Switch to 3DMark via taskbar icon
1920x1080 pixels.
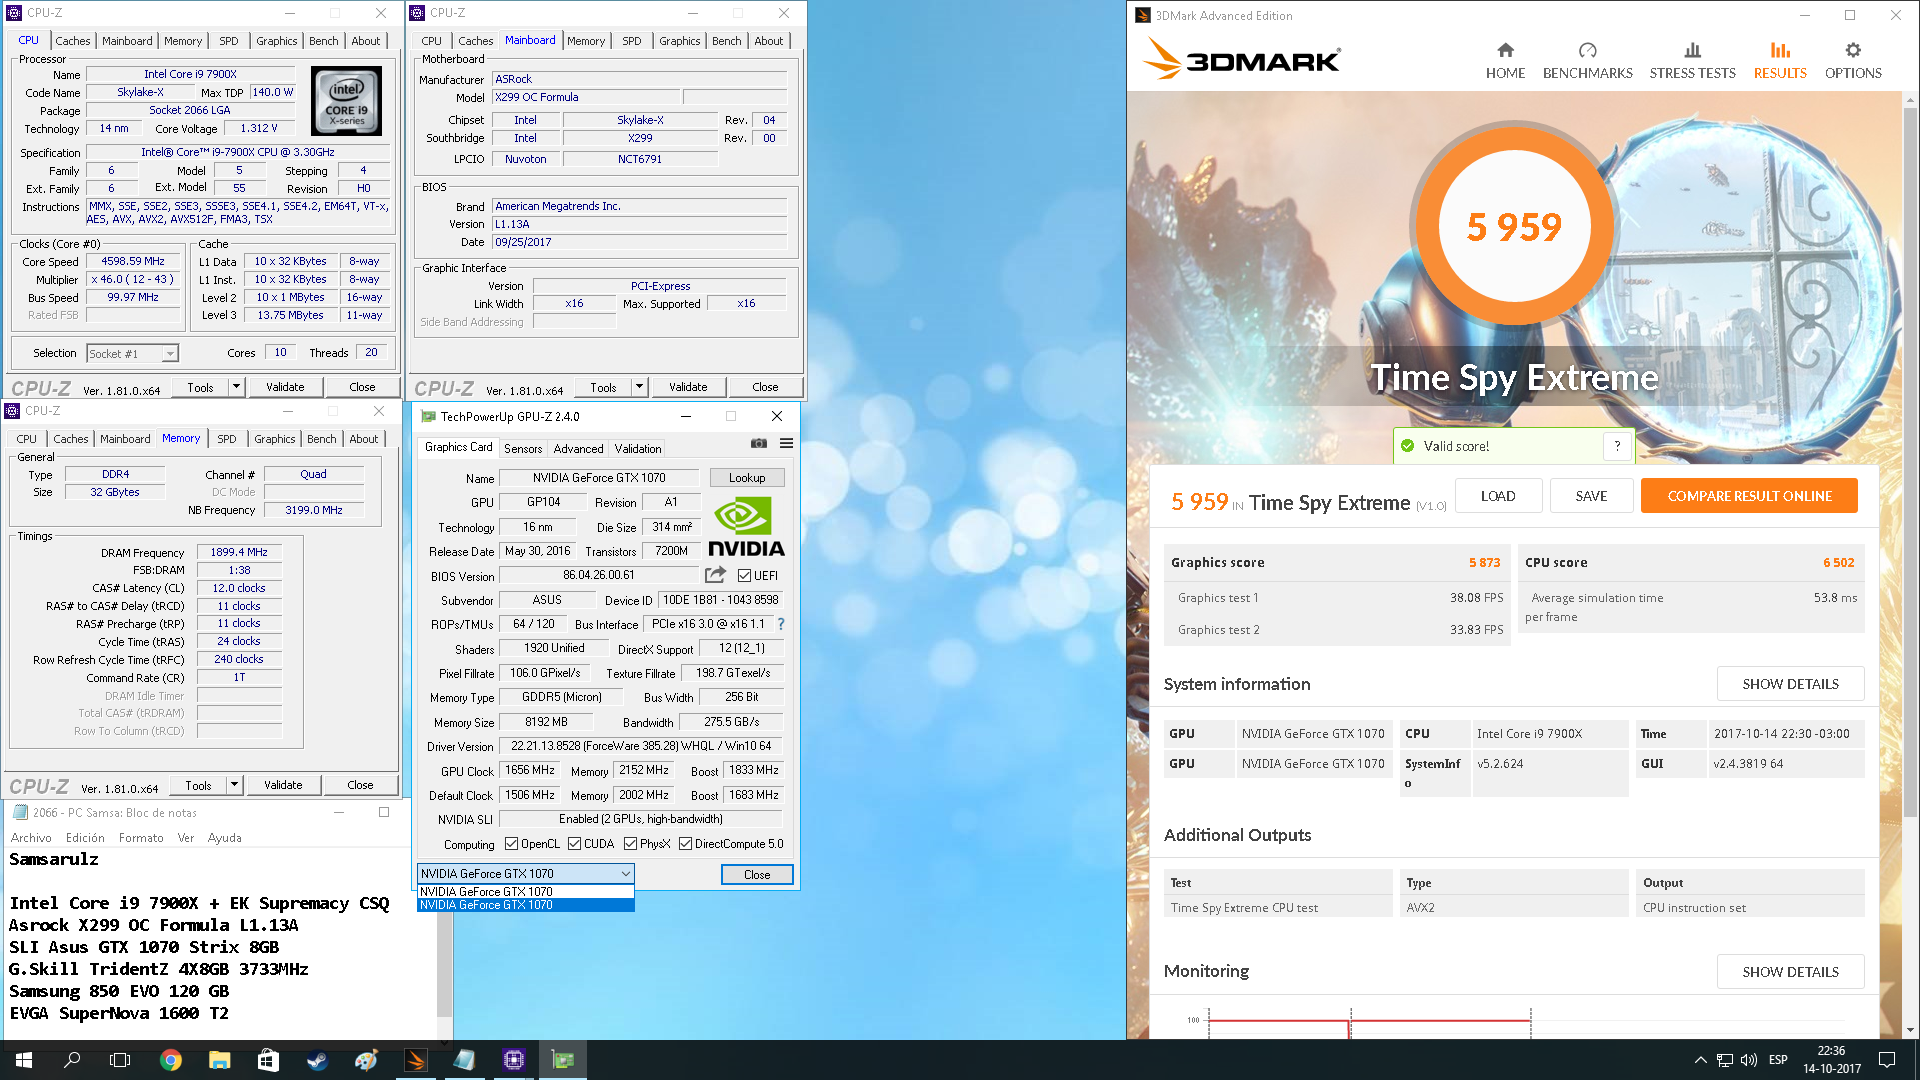coord(415,1060)
